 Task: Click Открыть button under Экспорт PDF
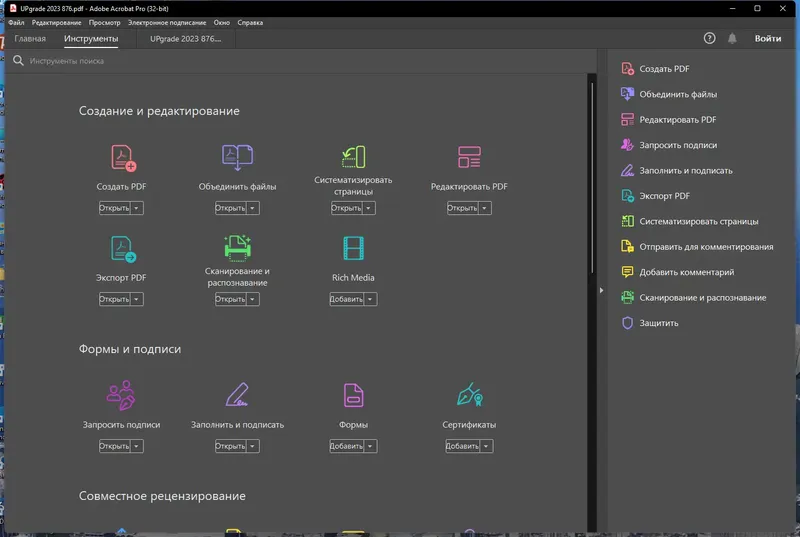click(x=115, y=299)
